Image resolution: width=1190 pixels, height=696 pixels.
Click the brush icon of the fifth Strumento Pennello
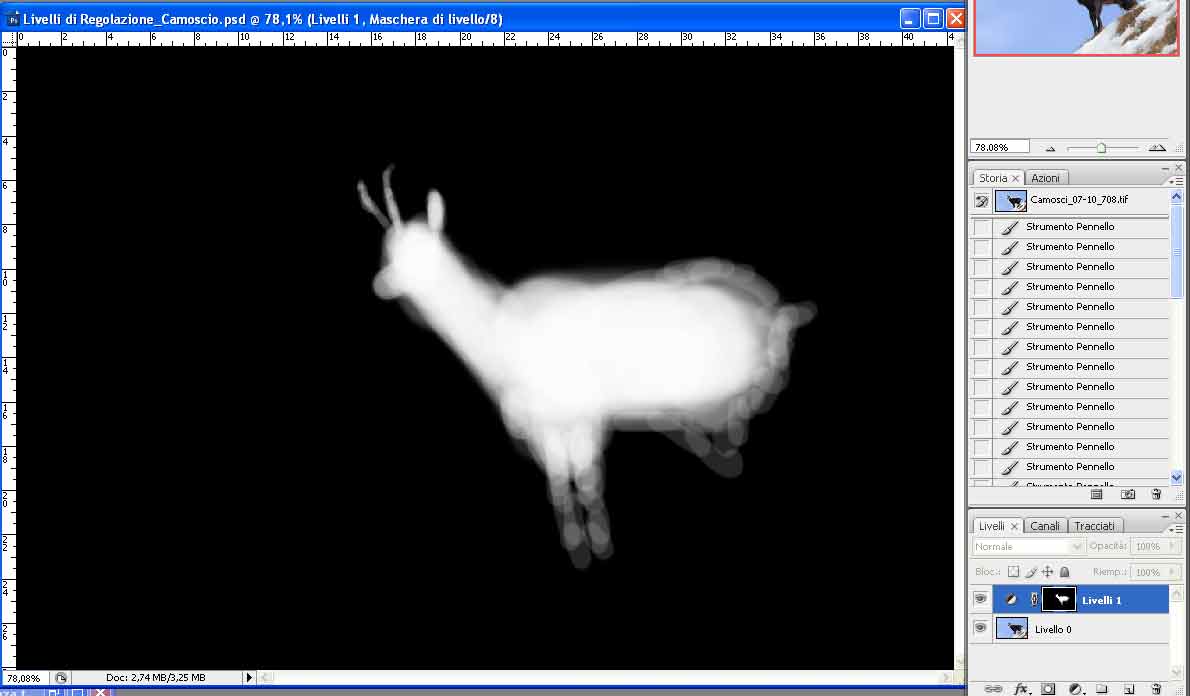pos(1009,307)
